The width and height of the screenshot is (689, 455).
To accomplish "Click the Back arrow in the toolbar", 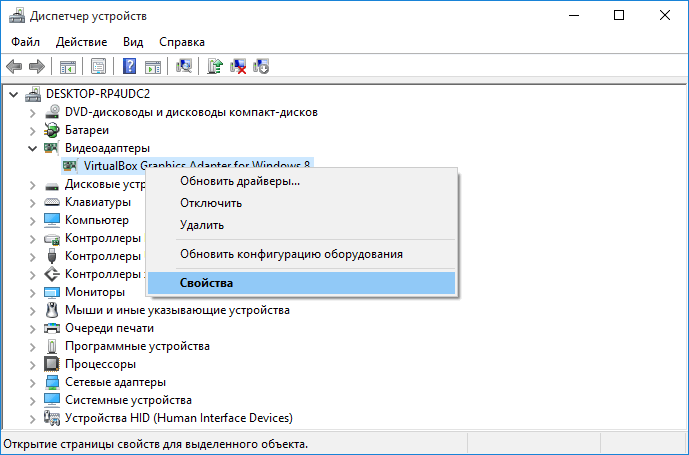I will coord(14,67).
